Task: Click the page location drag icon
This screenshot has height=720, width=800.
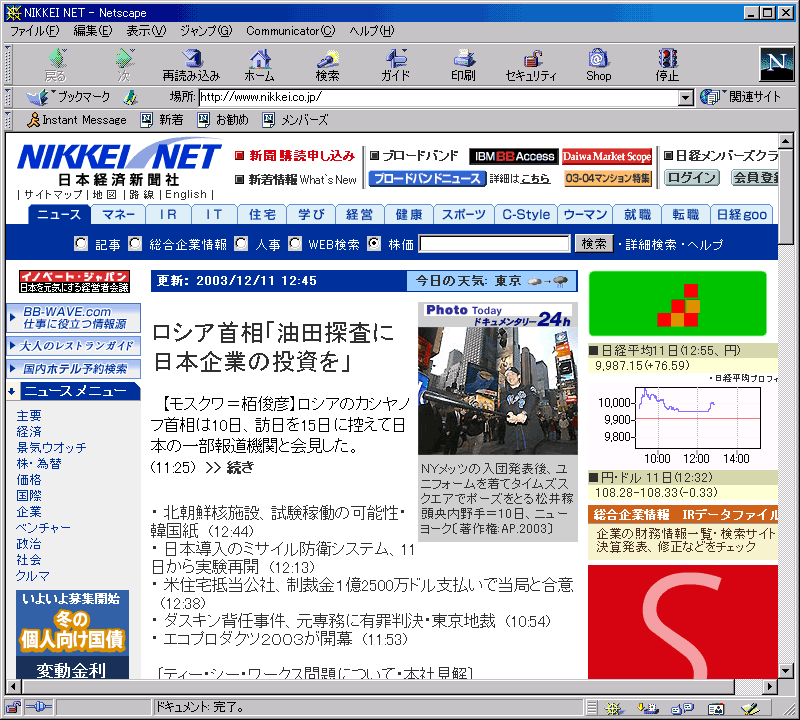Action: point(131,97)
